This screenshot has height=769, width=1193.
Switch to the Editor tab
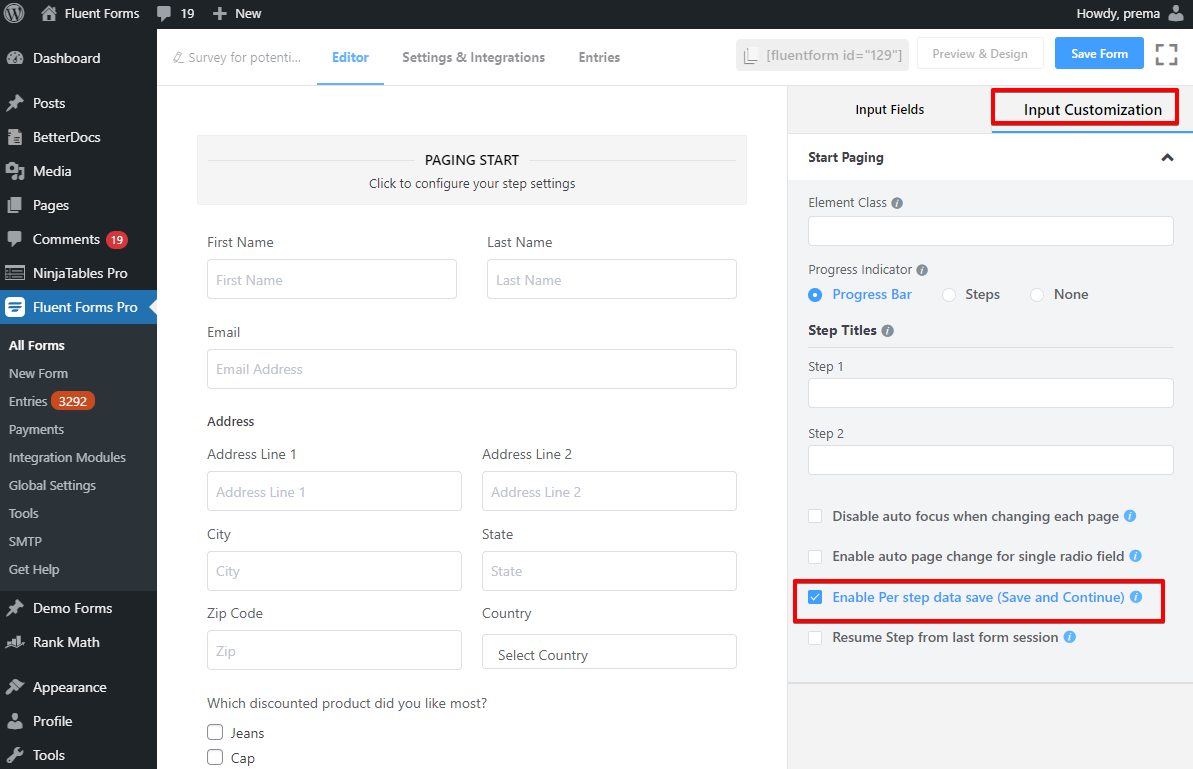(350, 57)
